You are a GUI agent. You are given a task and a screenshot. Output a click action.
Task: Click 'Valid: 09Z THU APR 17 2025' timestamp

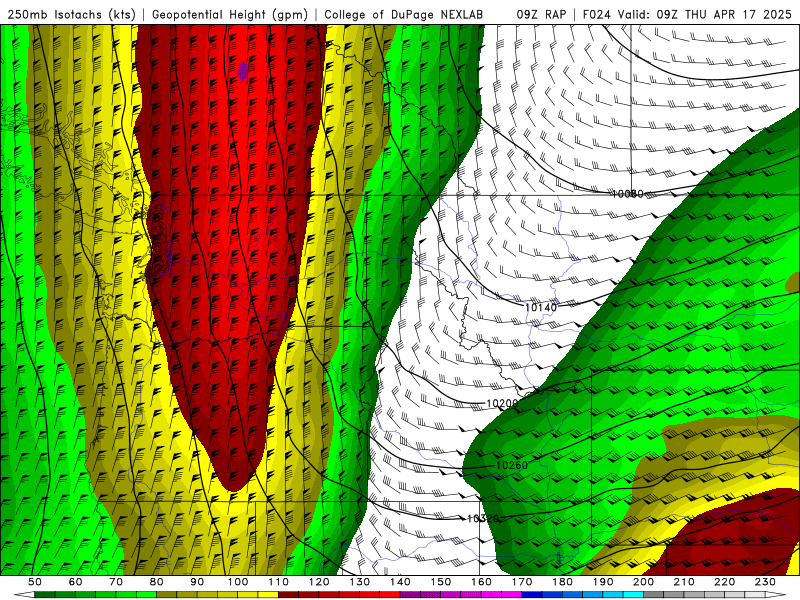pos(705,14)
